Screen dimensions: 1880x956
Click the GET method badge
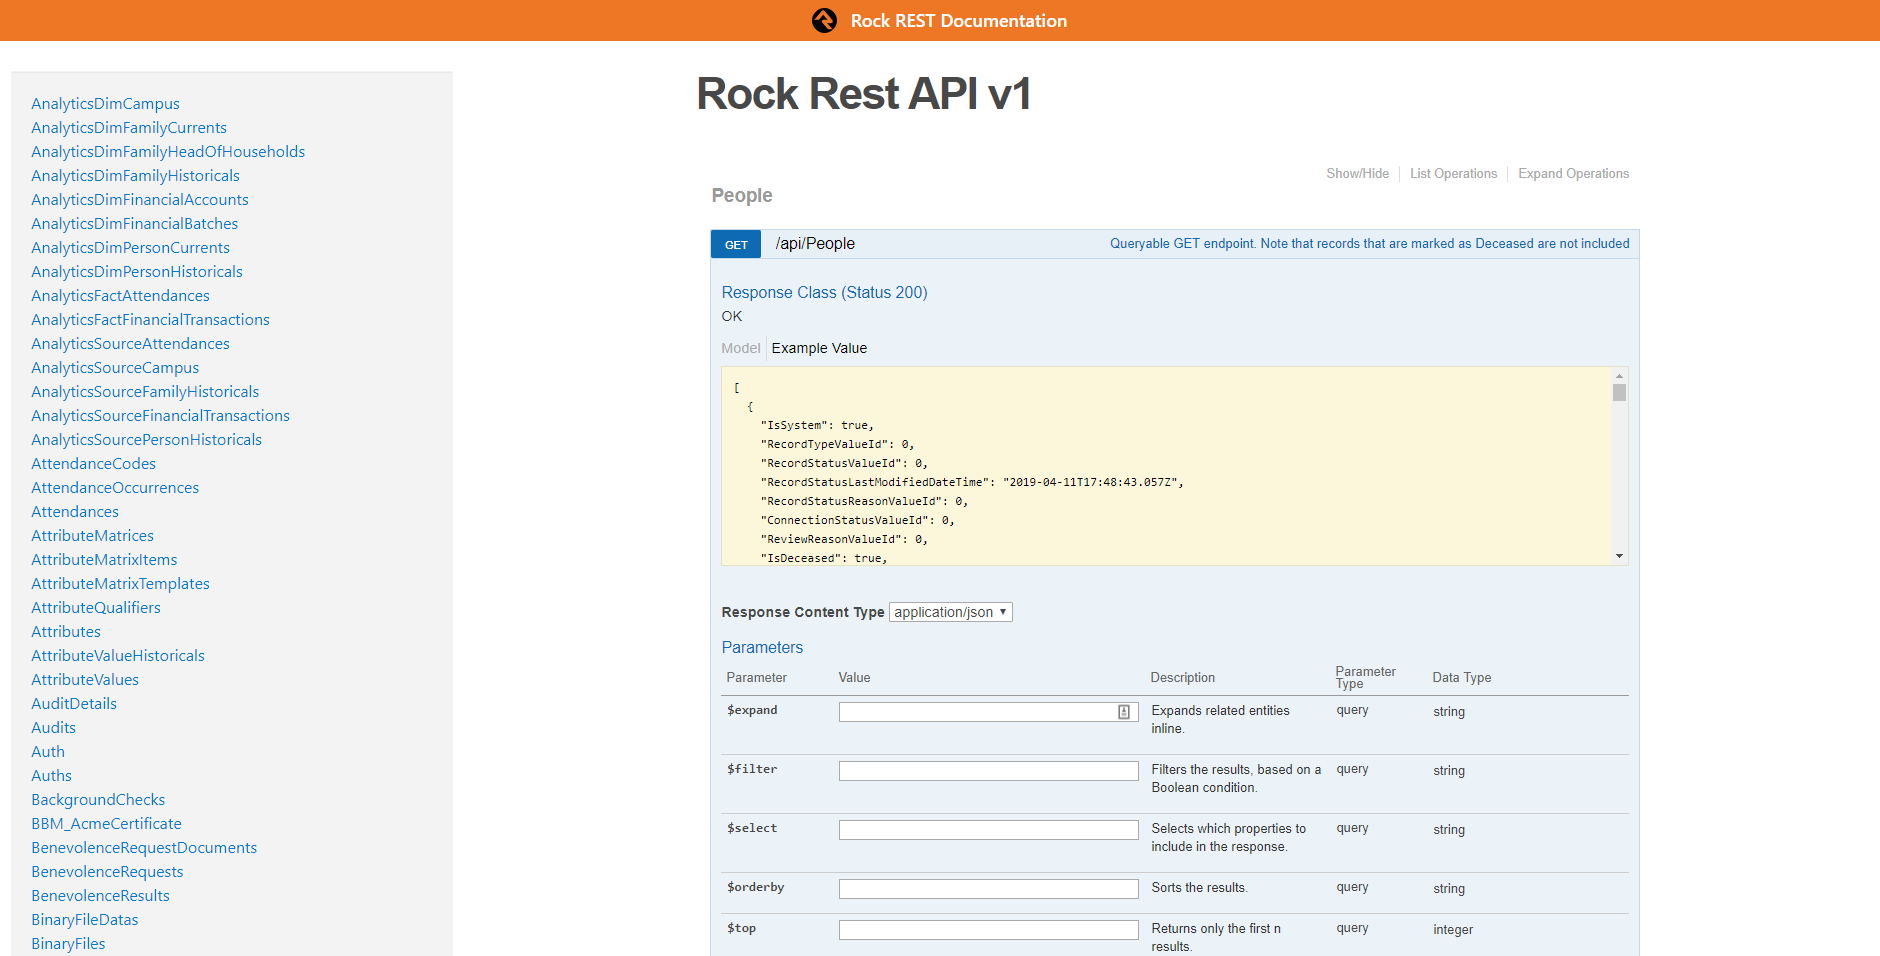click(x=736, y=244)
